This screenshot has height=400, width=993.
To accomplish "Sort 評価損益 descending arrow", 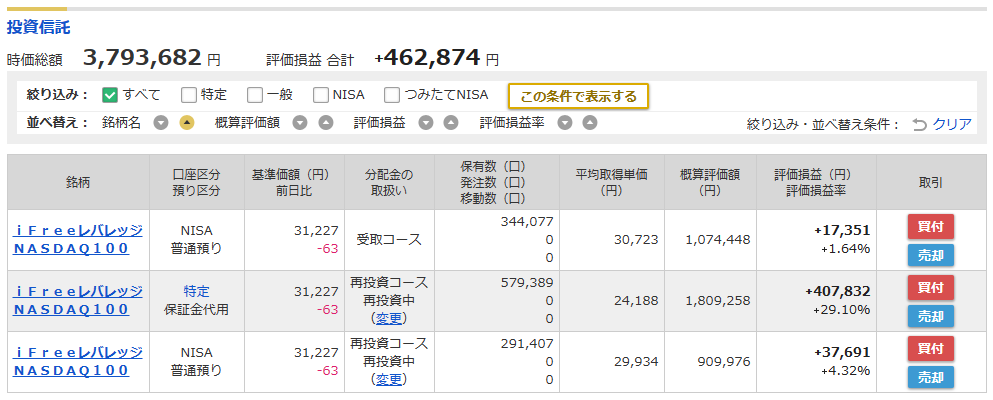I will (x=426, y=123).
